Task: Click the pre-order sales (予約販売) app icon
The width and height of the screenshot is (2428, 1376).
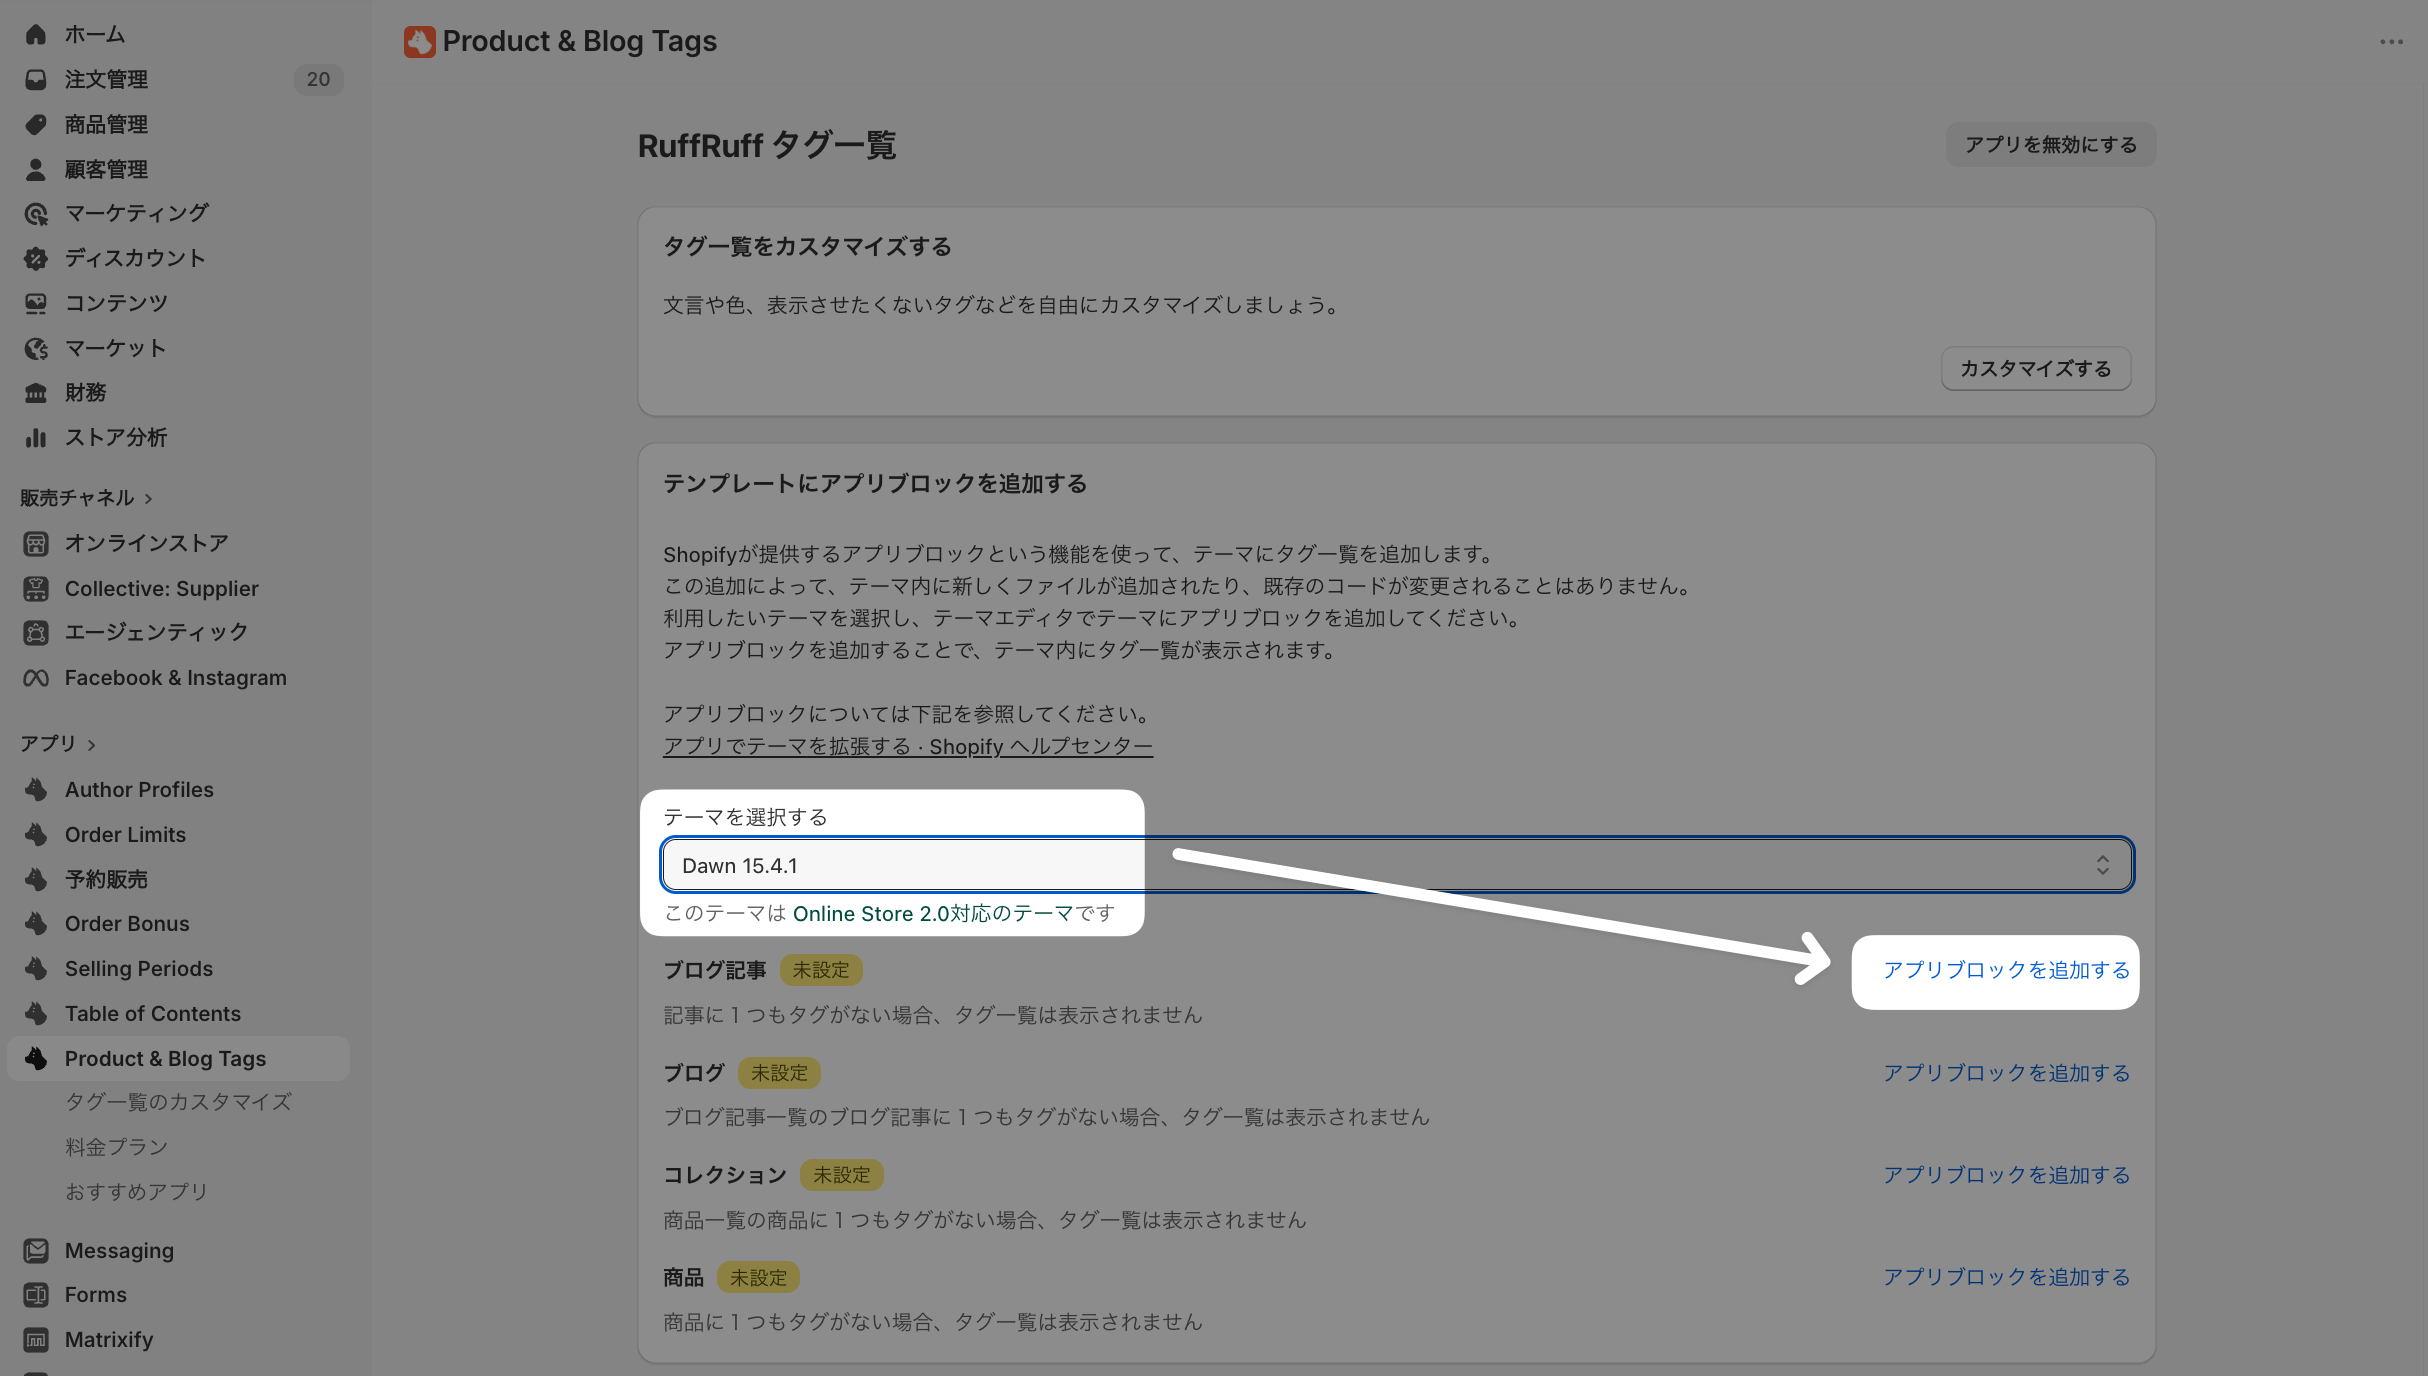Action: (36, 879)
